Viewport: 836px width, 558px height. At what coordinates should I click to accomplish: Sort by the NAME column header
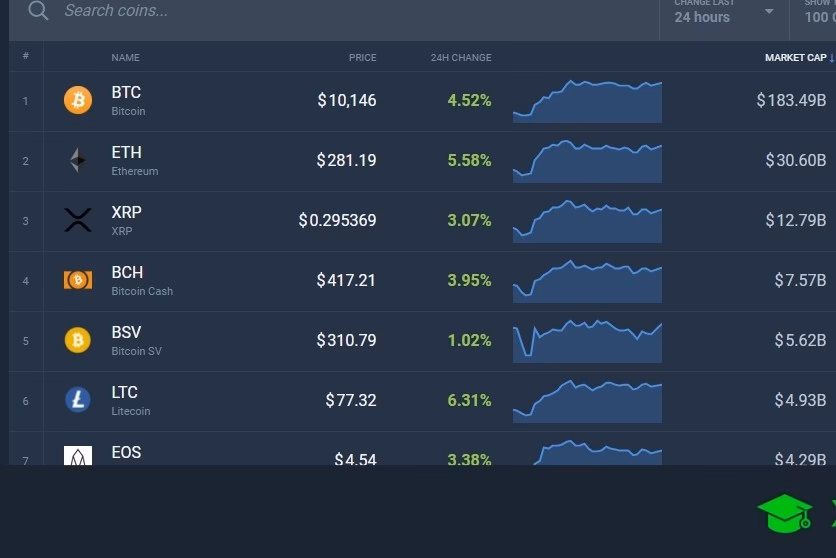coord(125,58)
